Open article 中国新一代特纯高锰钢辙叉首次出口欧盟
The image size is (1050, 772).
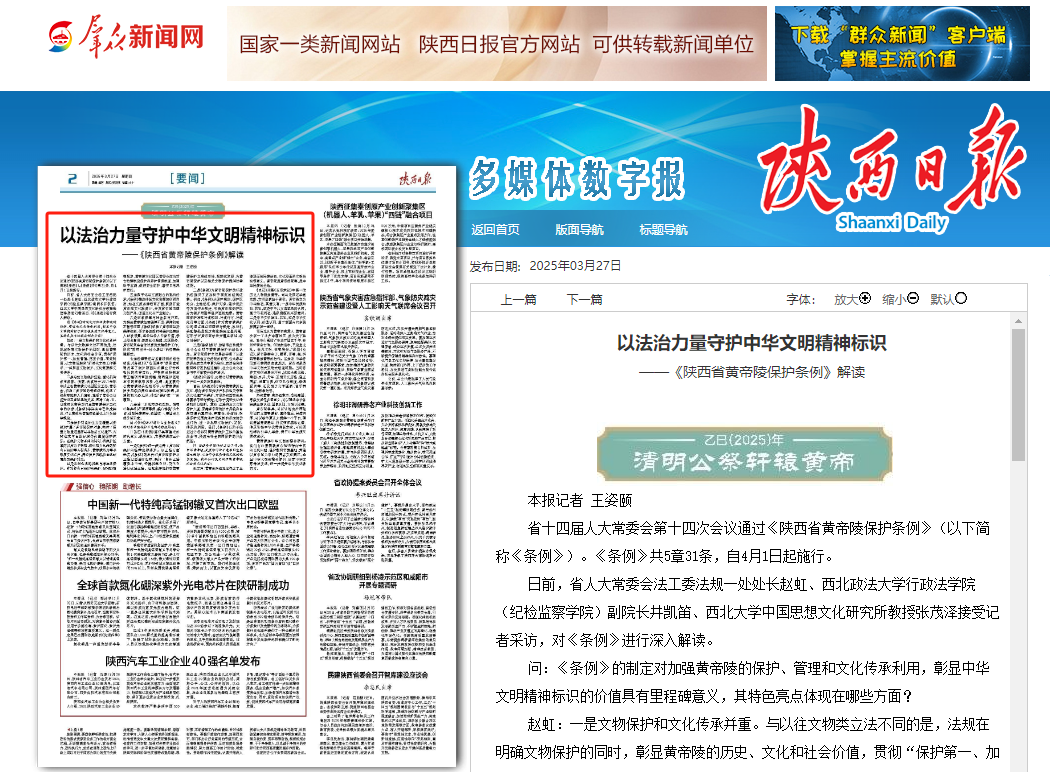(x=182, y=504)
